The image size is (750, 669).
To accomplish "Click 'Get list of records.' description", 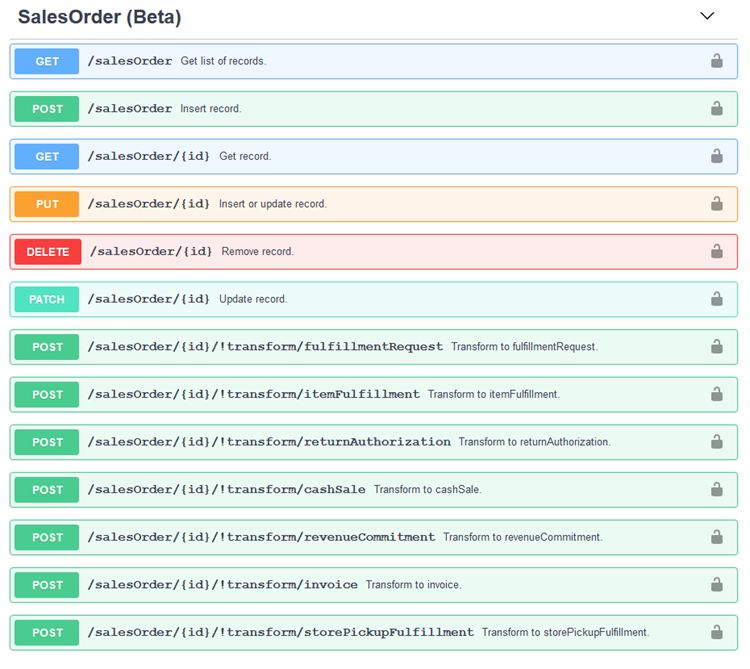I will point(223,61).
